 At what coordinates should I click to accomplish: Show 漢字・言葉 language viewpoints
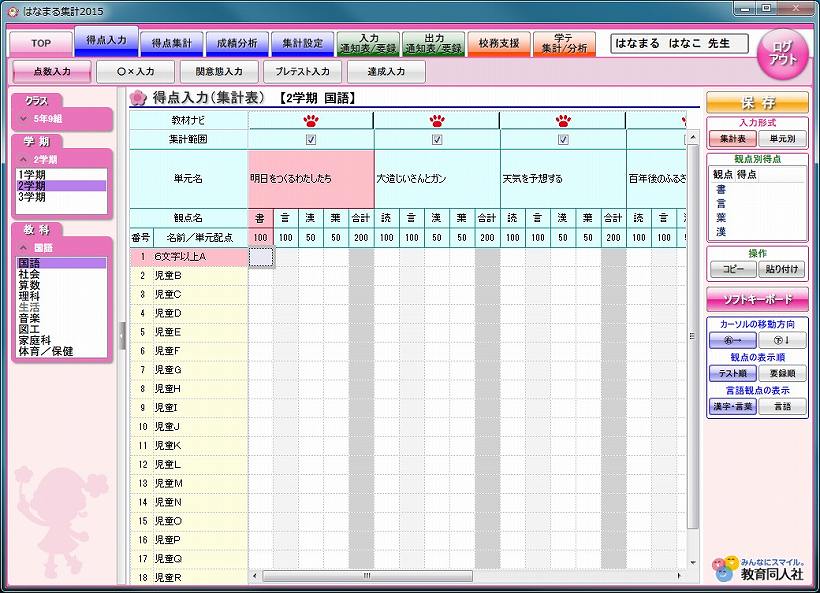pyautogui.click(x=732, y=406)
